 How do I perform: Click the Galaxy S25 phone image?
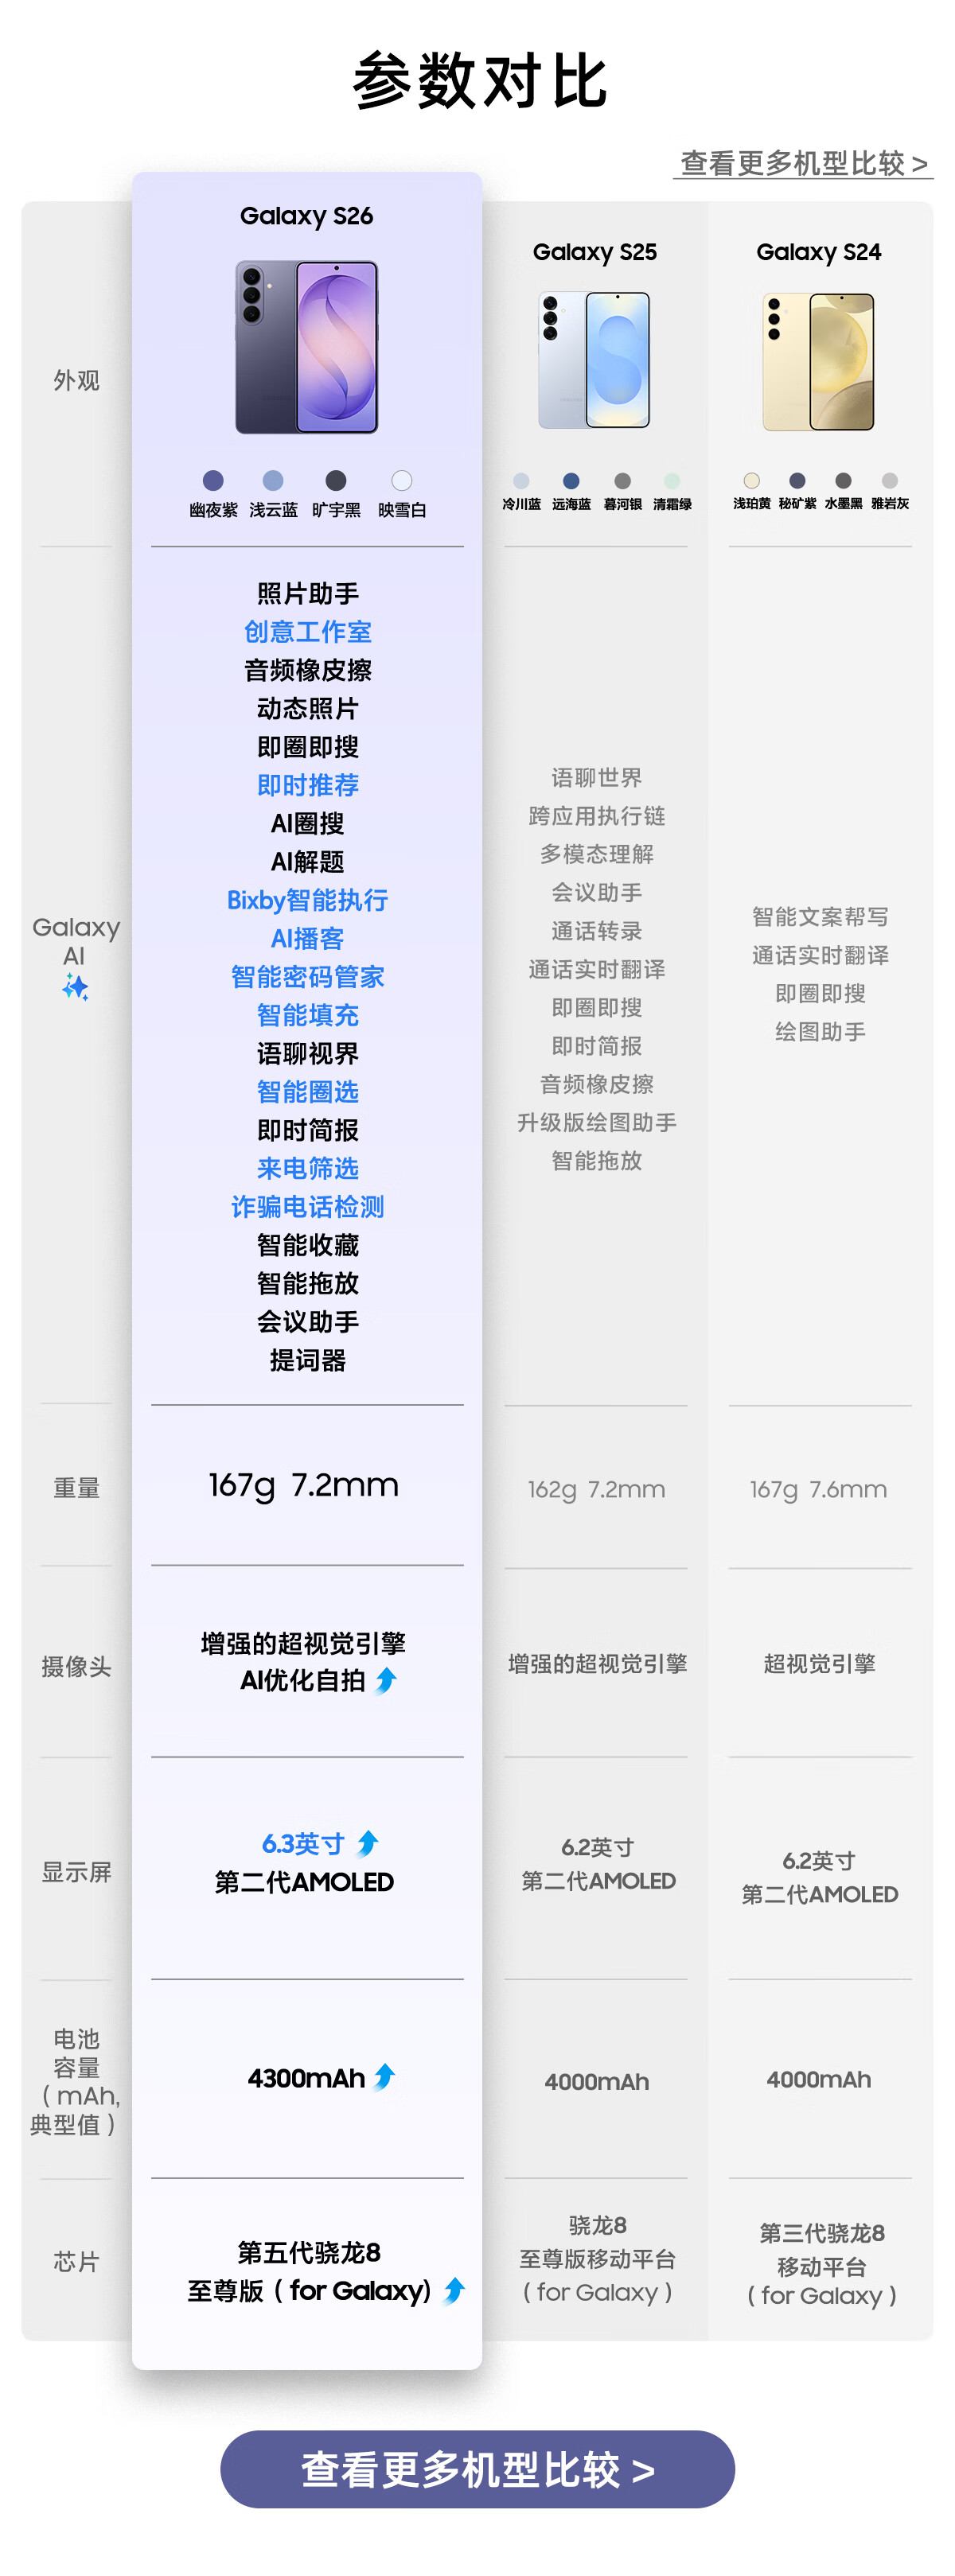click(595, 360)
